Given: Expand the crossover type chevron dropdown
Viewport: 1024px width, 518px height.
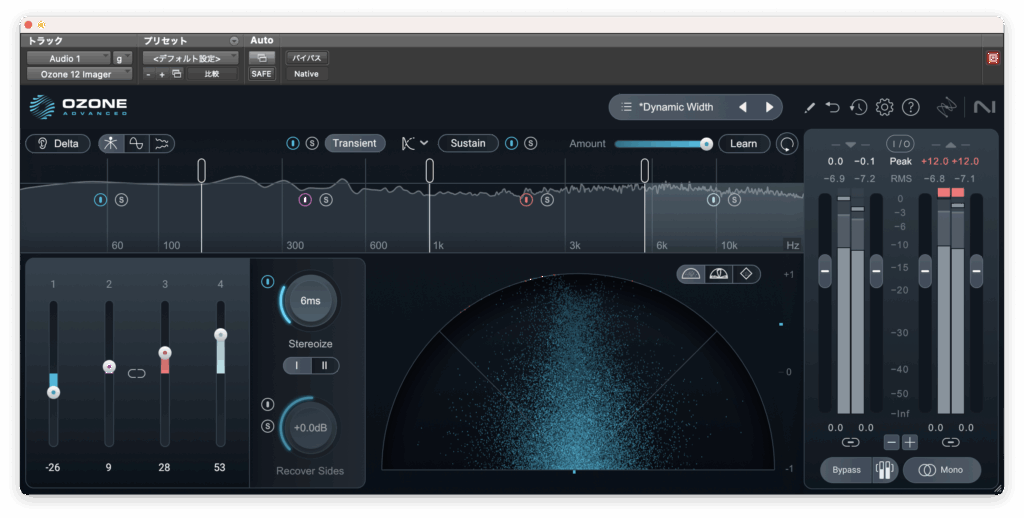Looking at the screenshot, I should (x=424, y=143).
